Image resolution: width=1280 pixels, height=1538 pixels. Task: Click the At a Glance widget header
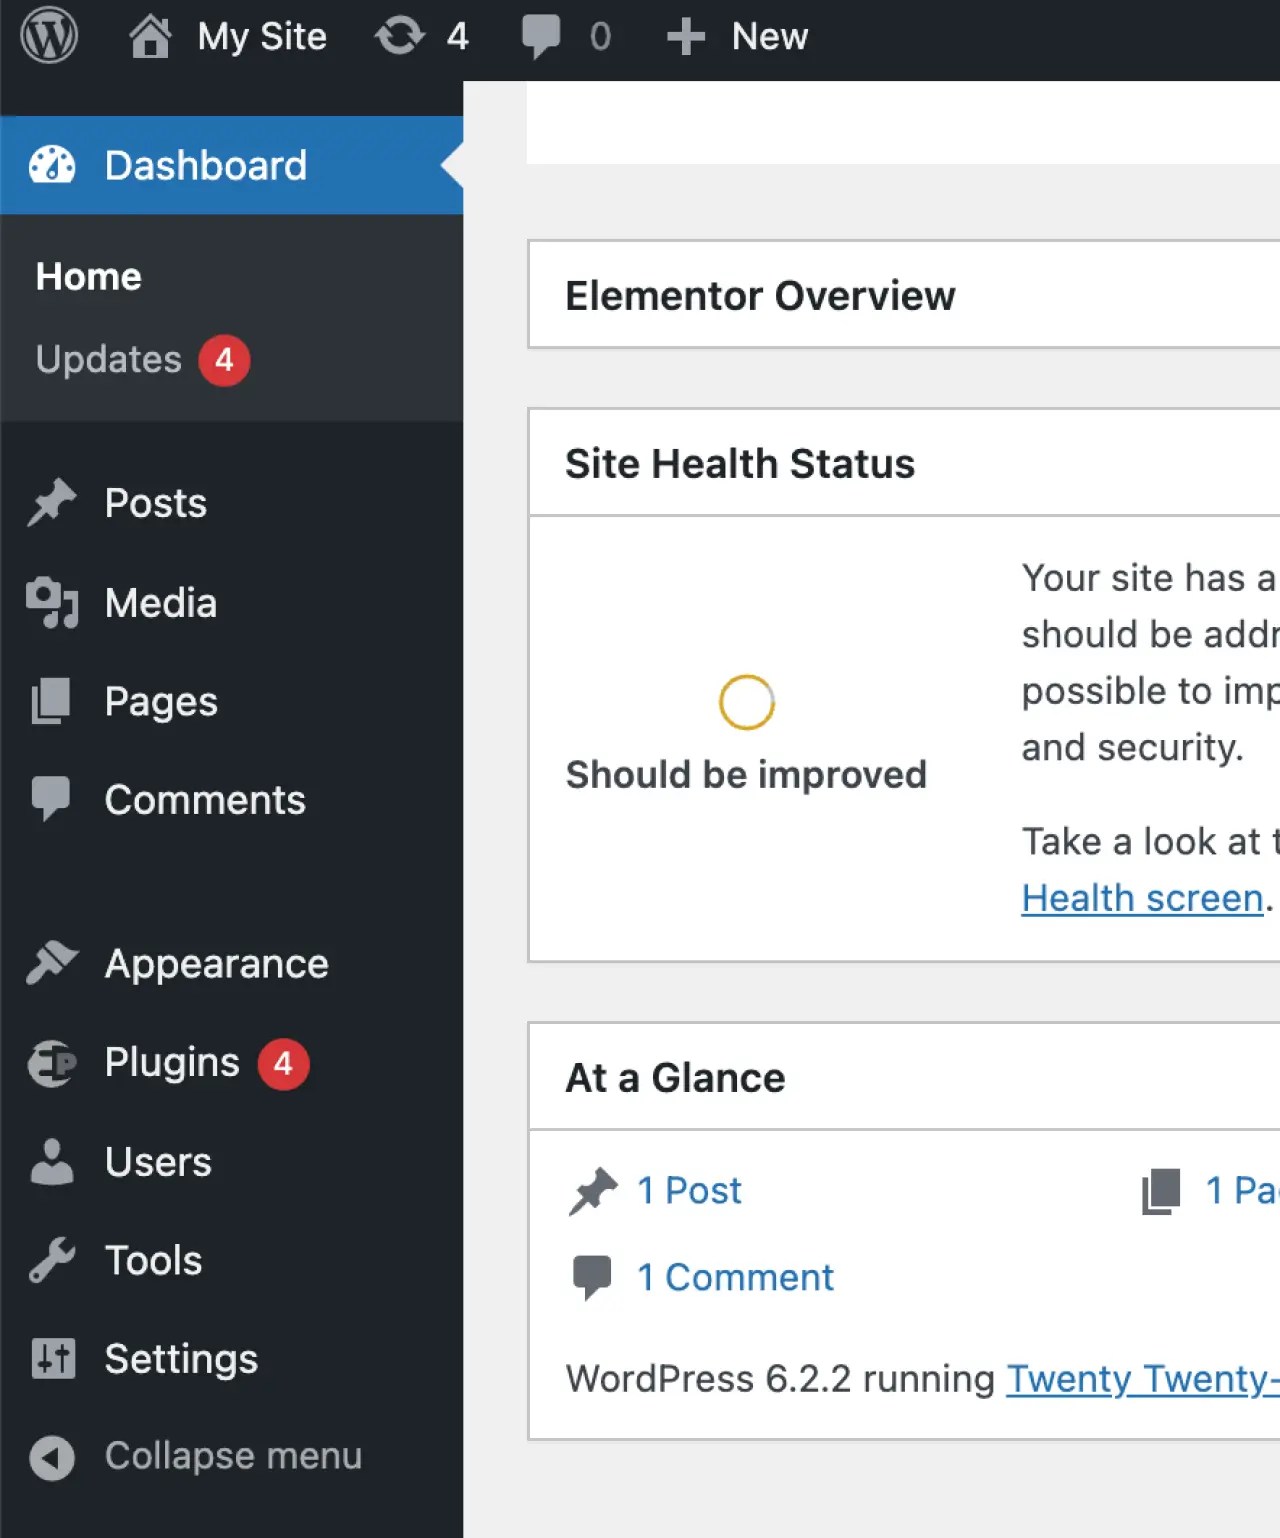pyautogui.click(x=904, y=1077)
